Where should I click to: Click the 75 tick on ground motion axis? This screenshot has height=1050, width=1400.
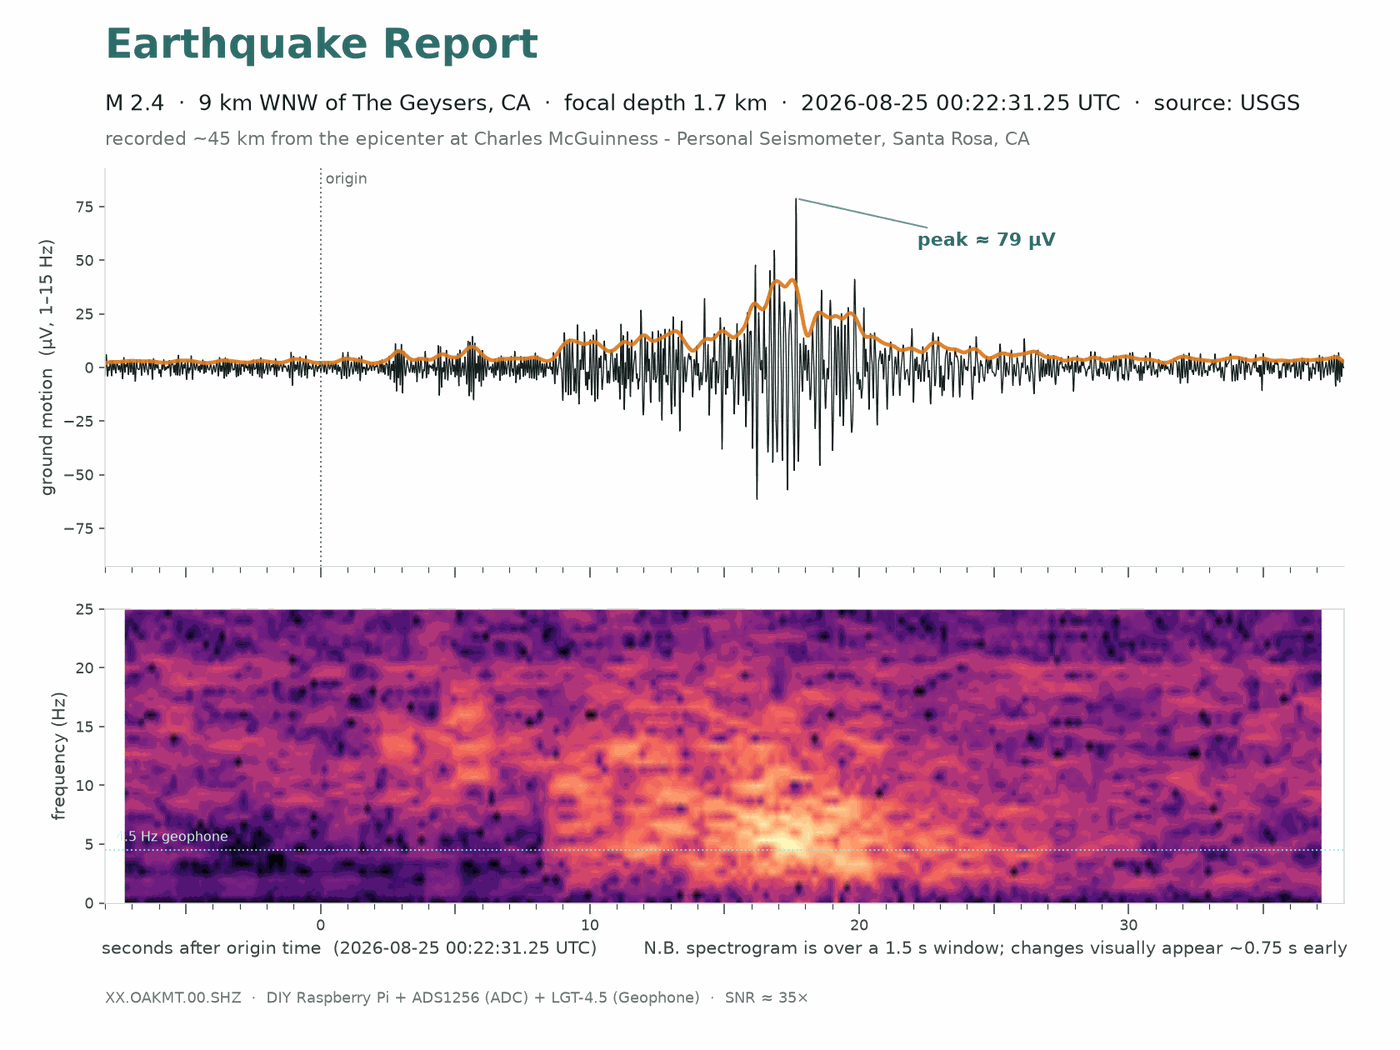pos(83,207)
